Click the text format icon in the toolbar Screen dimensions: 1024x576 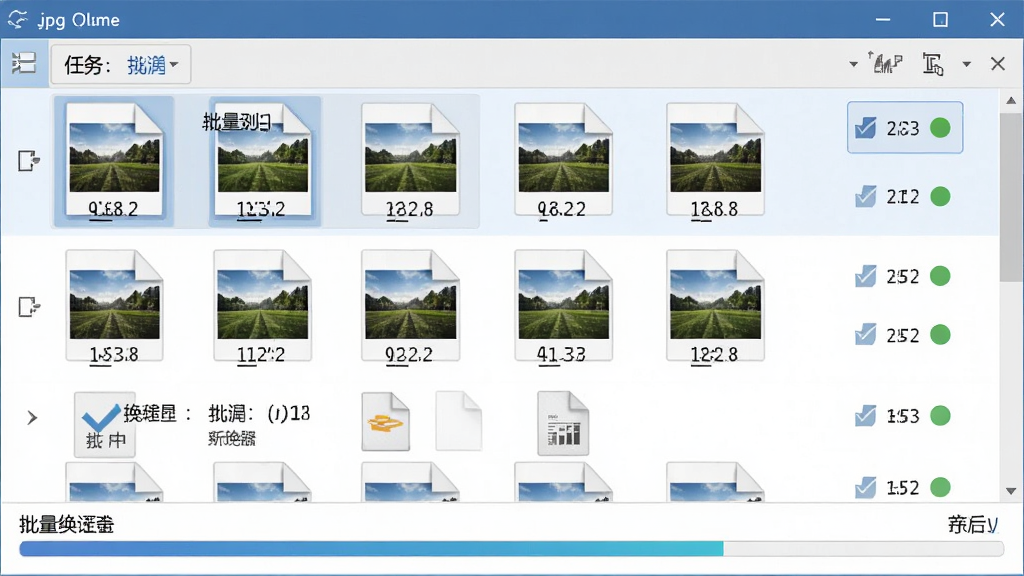pos(933,64)
